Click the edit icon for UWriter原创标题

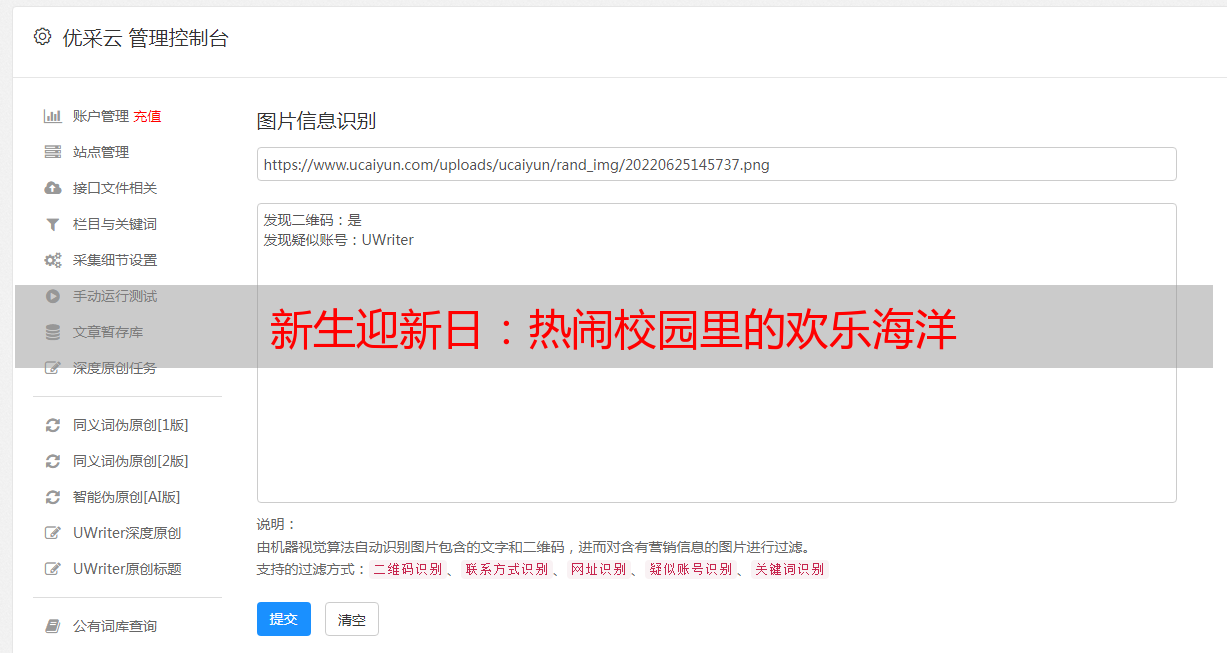[53, 569]
